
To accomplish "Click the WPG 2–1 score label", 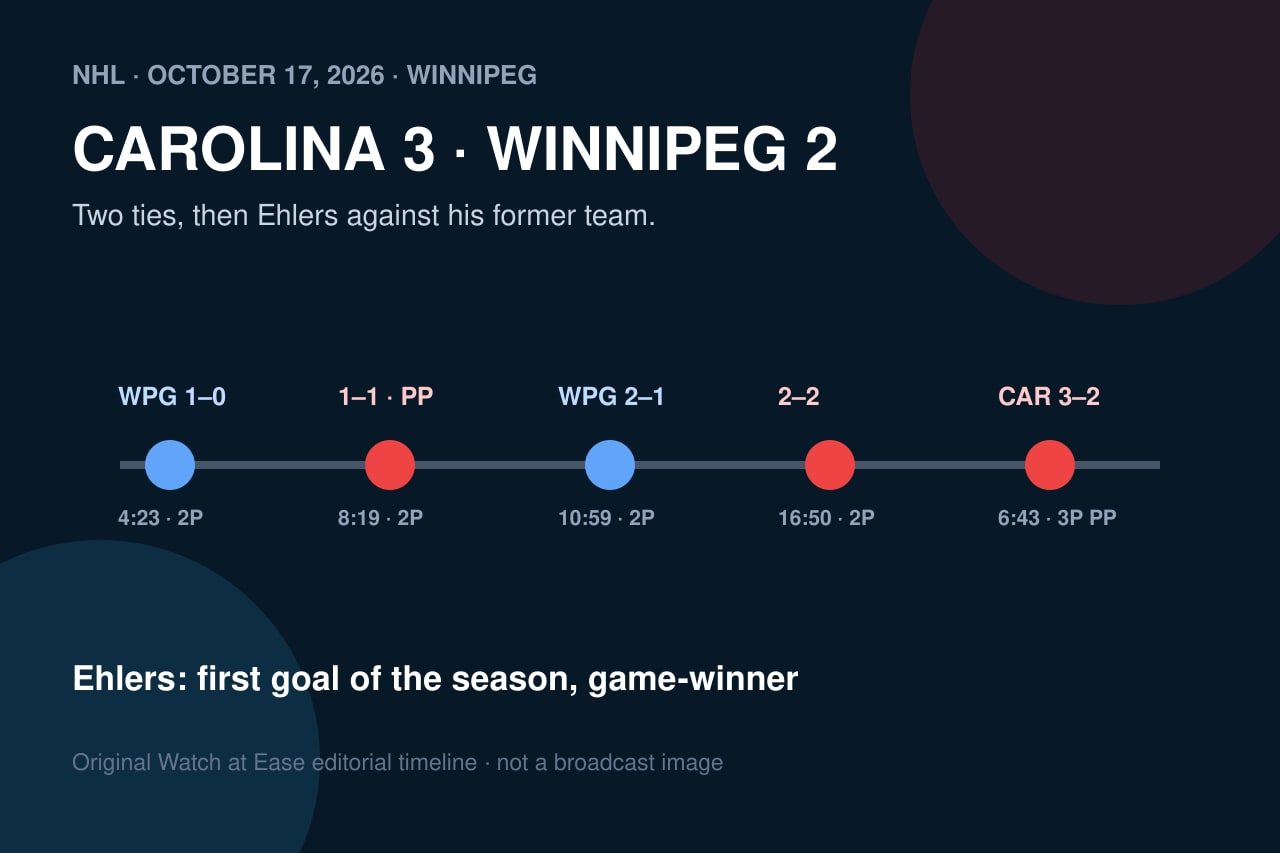I will 611,397.
